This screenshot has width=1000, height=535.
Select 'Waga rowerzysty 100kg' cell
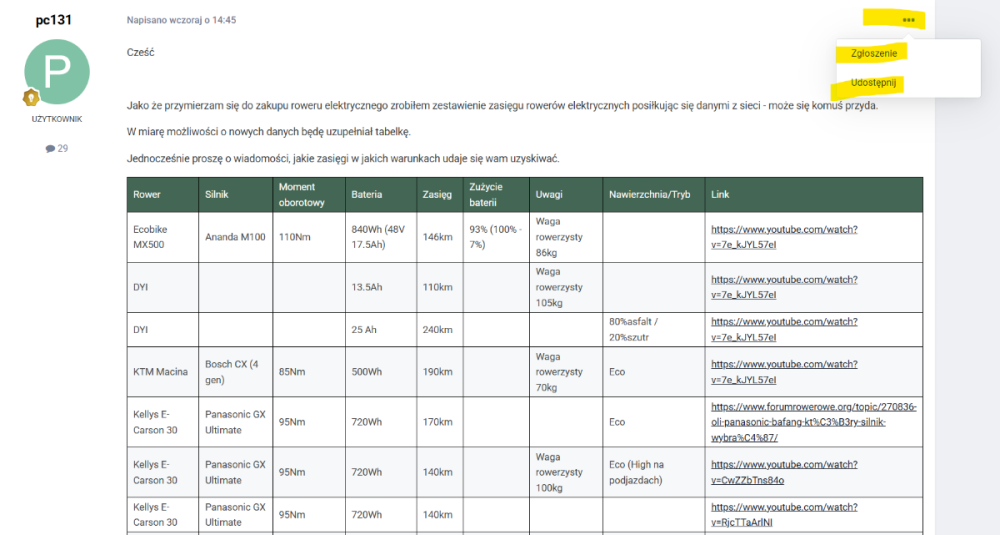pyautogui.click(x=566, y=473)
